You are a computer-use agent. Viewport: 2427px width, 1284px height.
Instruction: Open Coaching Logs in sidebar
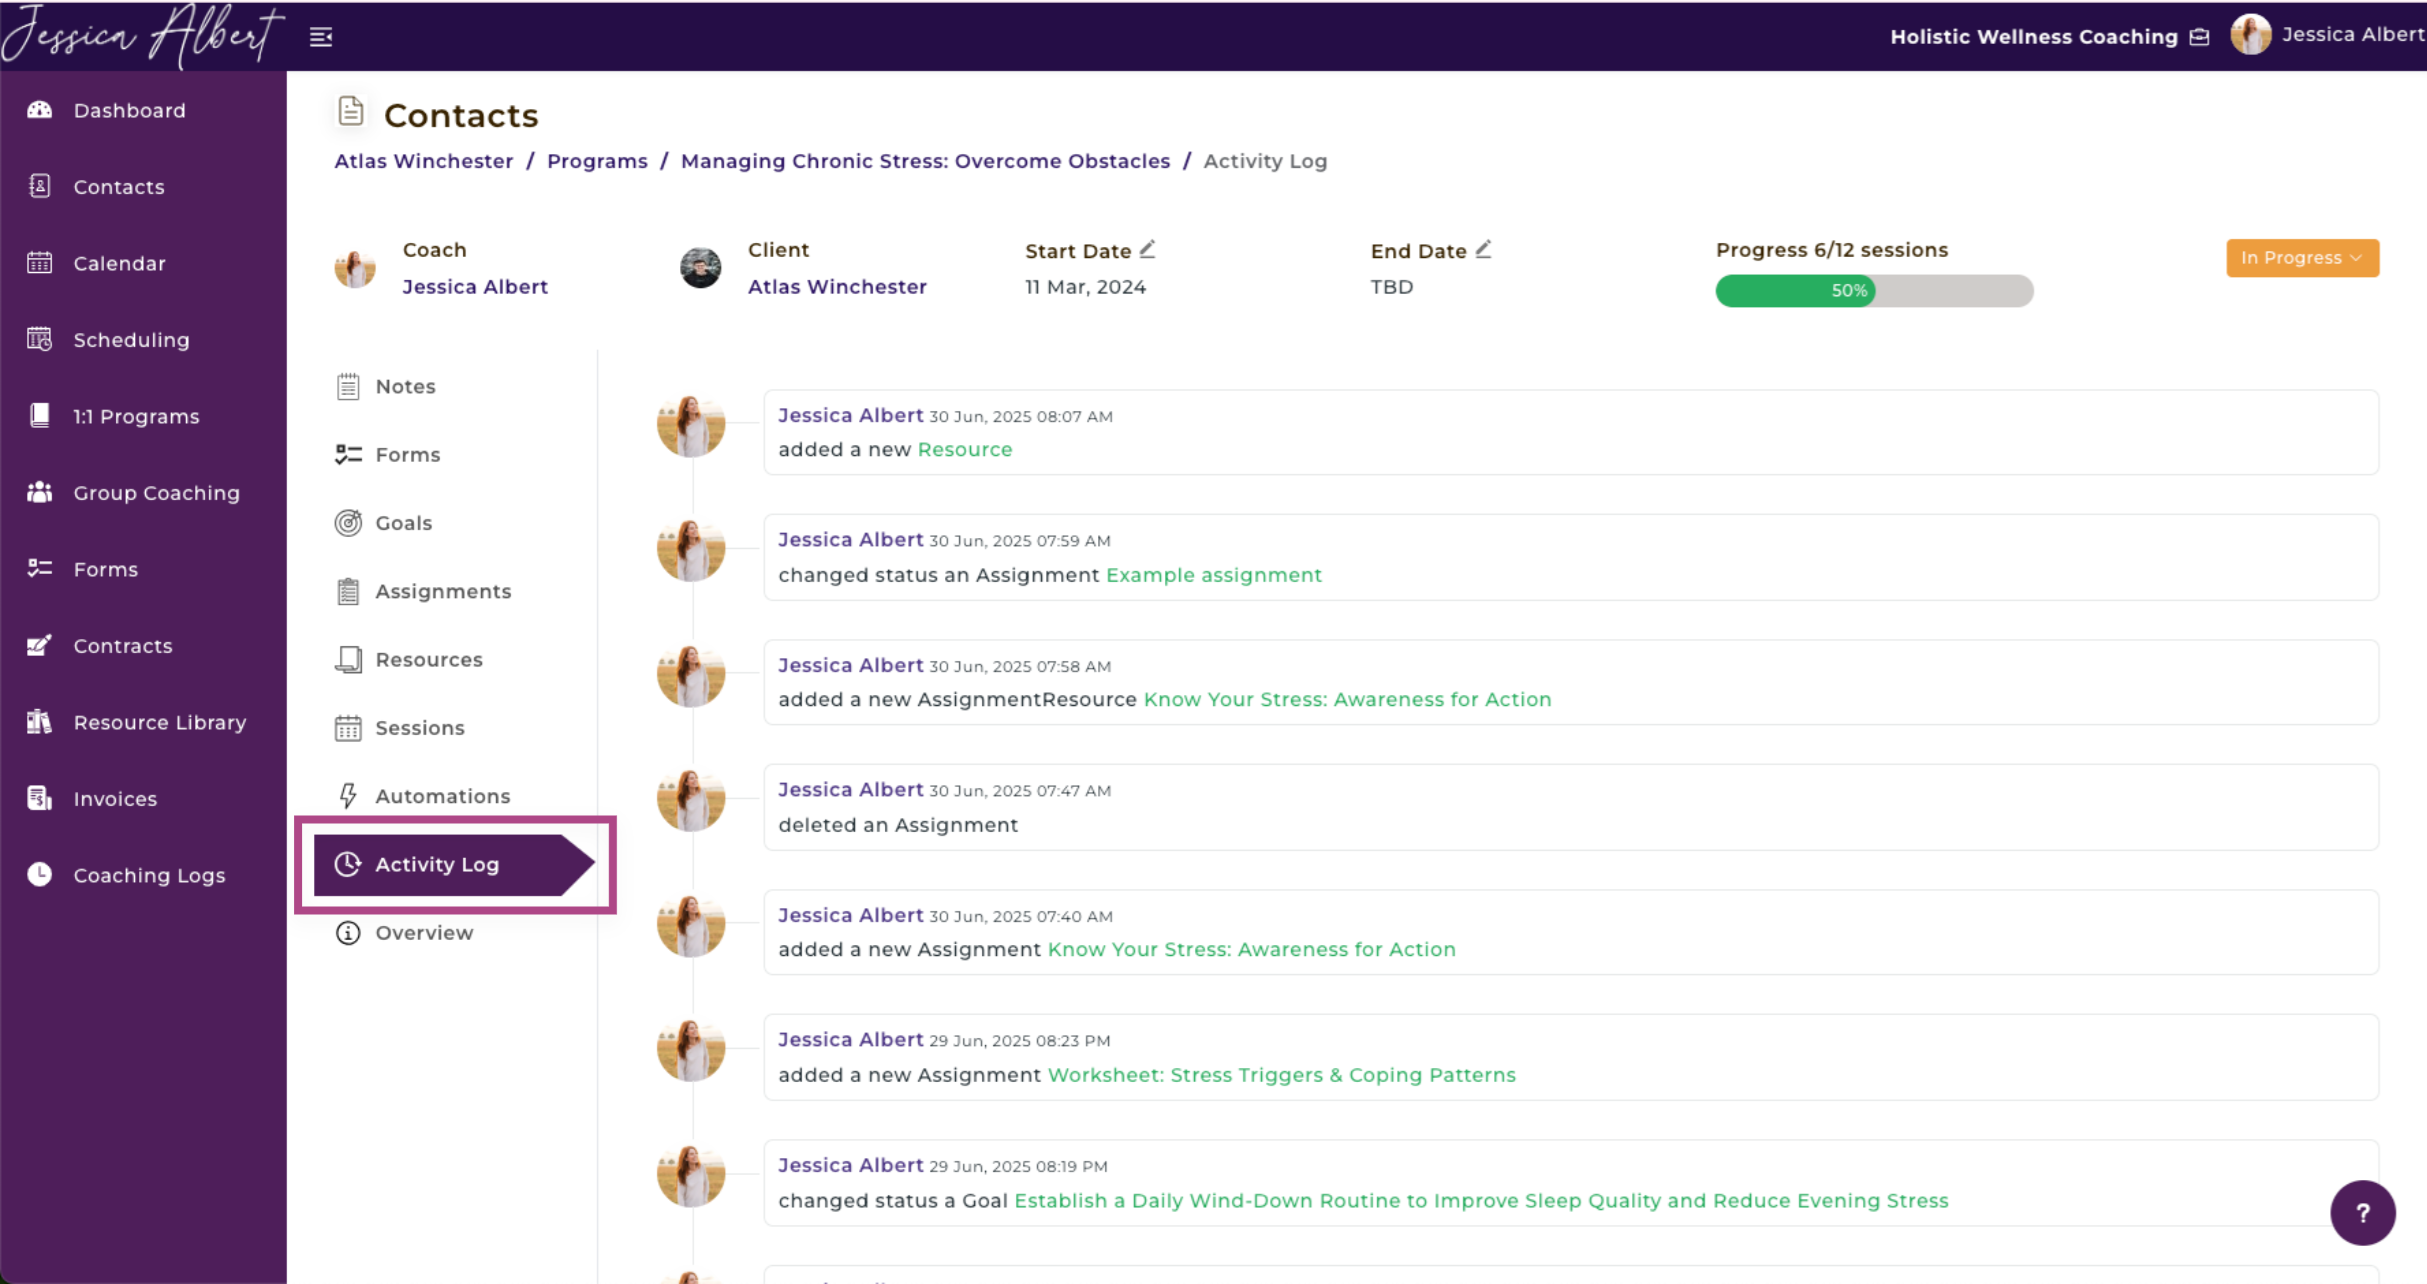[149, 875]
